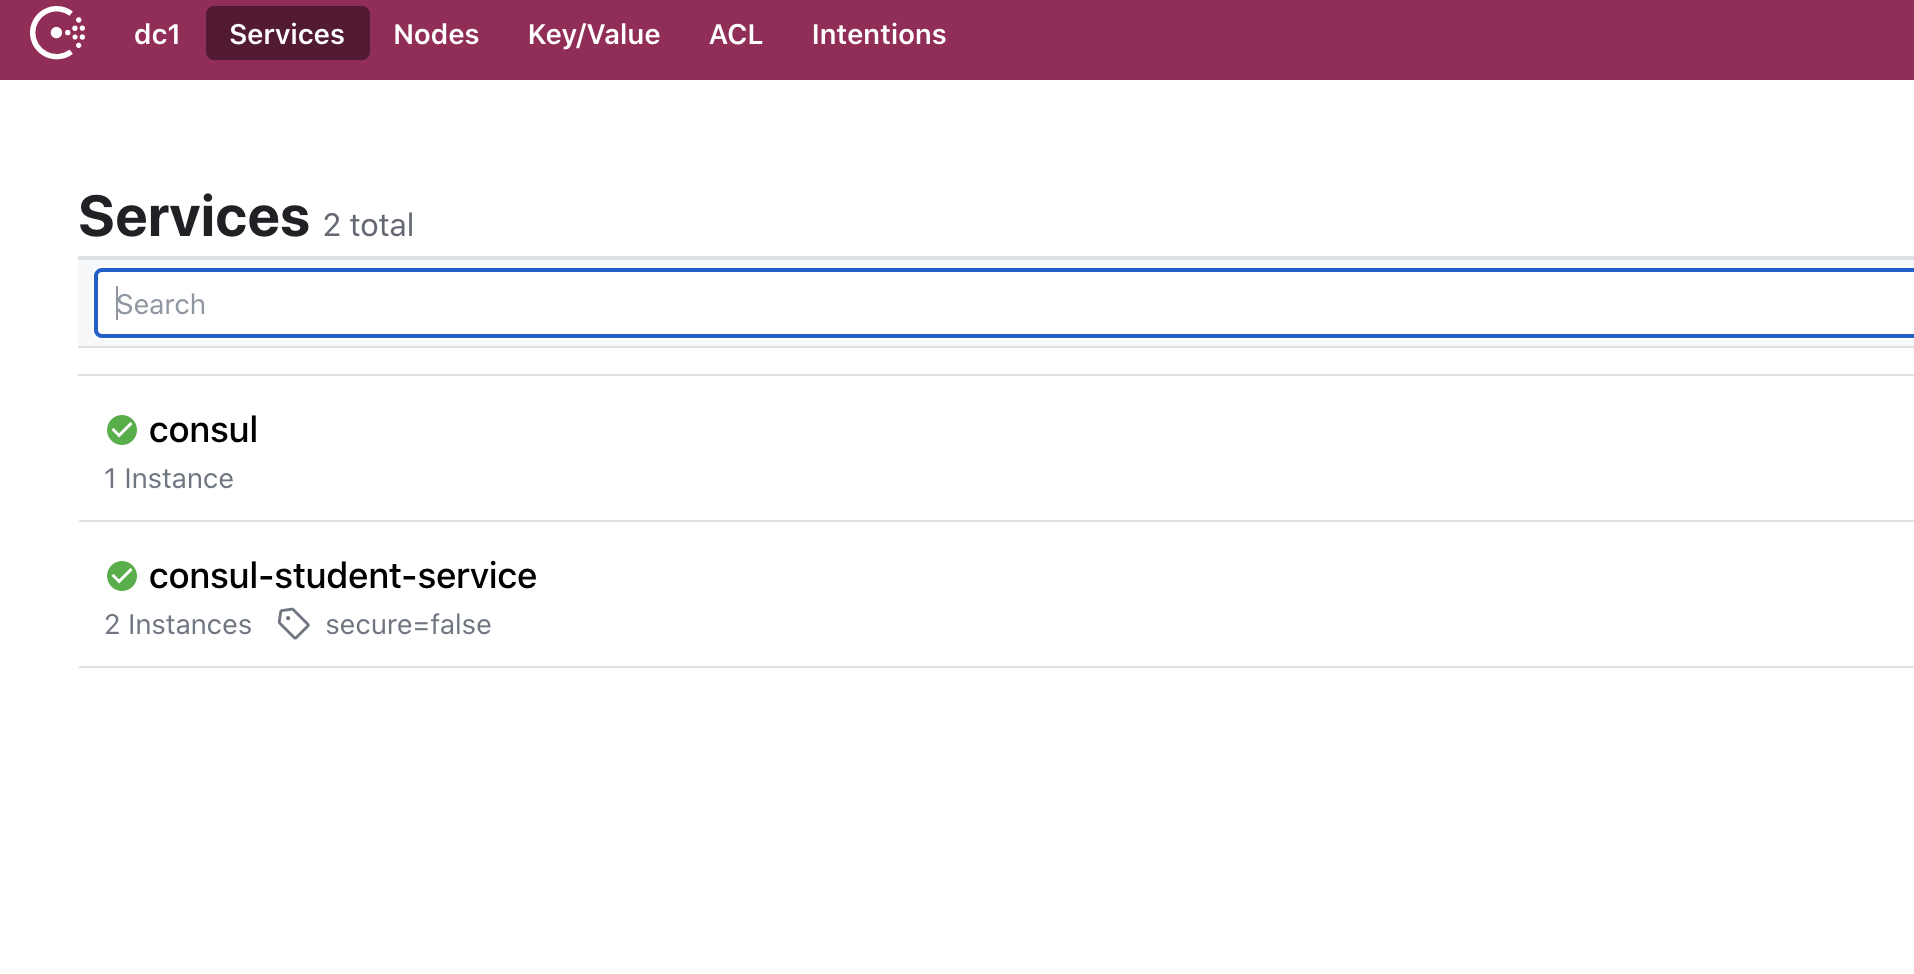Viewport: 1914px width, 974px height.
Task: Open the dc1 datacenter selector
Action: point(157,34)
